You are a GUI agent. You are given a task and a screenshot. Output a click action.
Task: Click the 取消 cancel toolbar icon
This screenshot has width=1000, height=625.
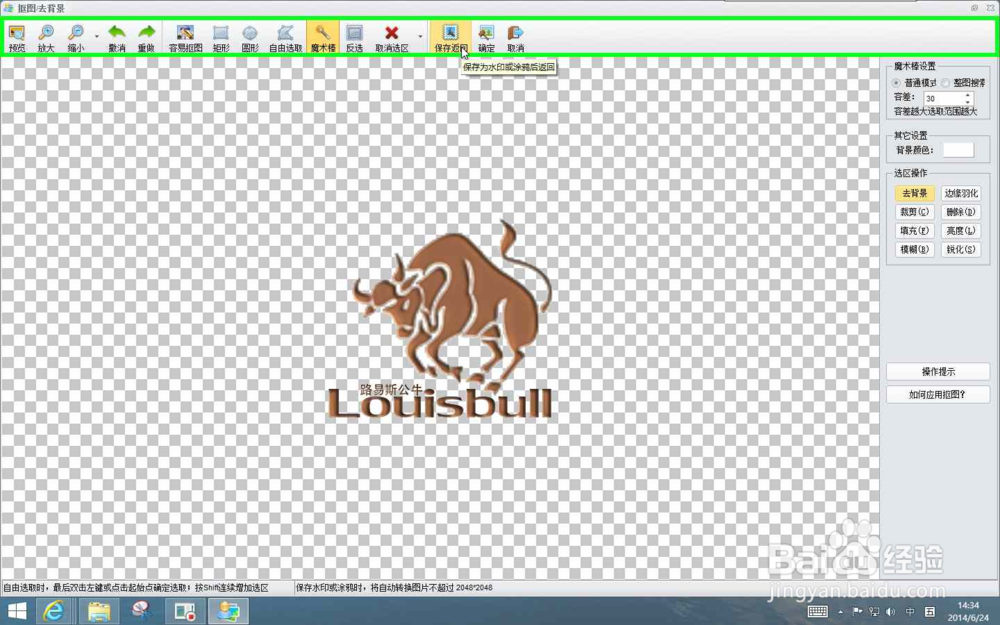coord(515,38)
